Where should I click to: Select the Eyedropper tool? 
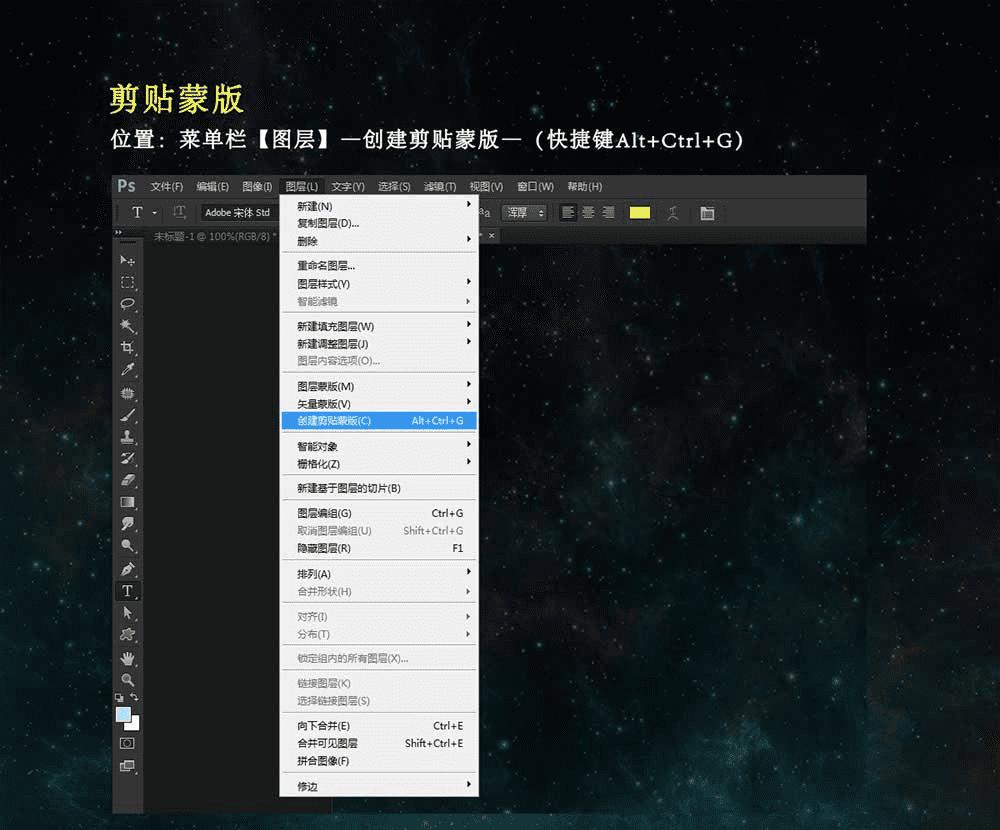click(x=128, y=369)
